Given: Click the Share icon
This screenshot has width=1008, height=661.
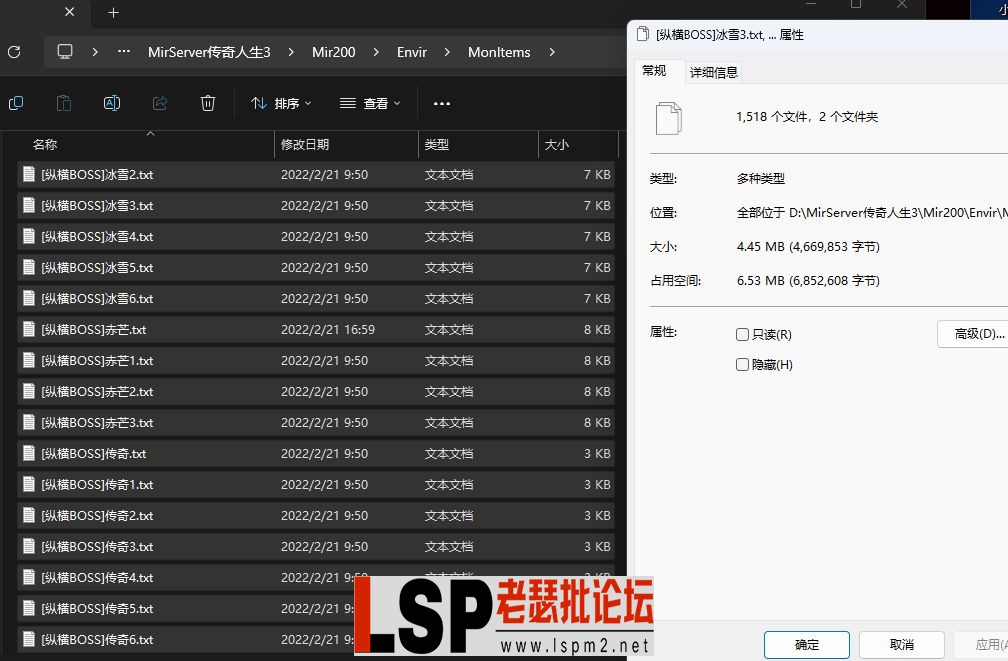Looking at the screenshot, I should (159, 103).
